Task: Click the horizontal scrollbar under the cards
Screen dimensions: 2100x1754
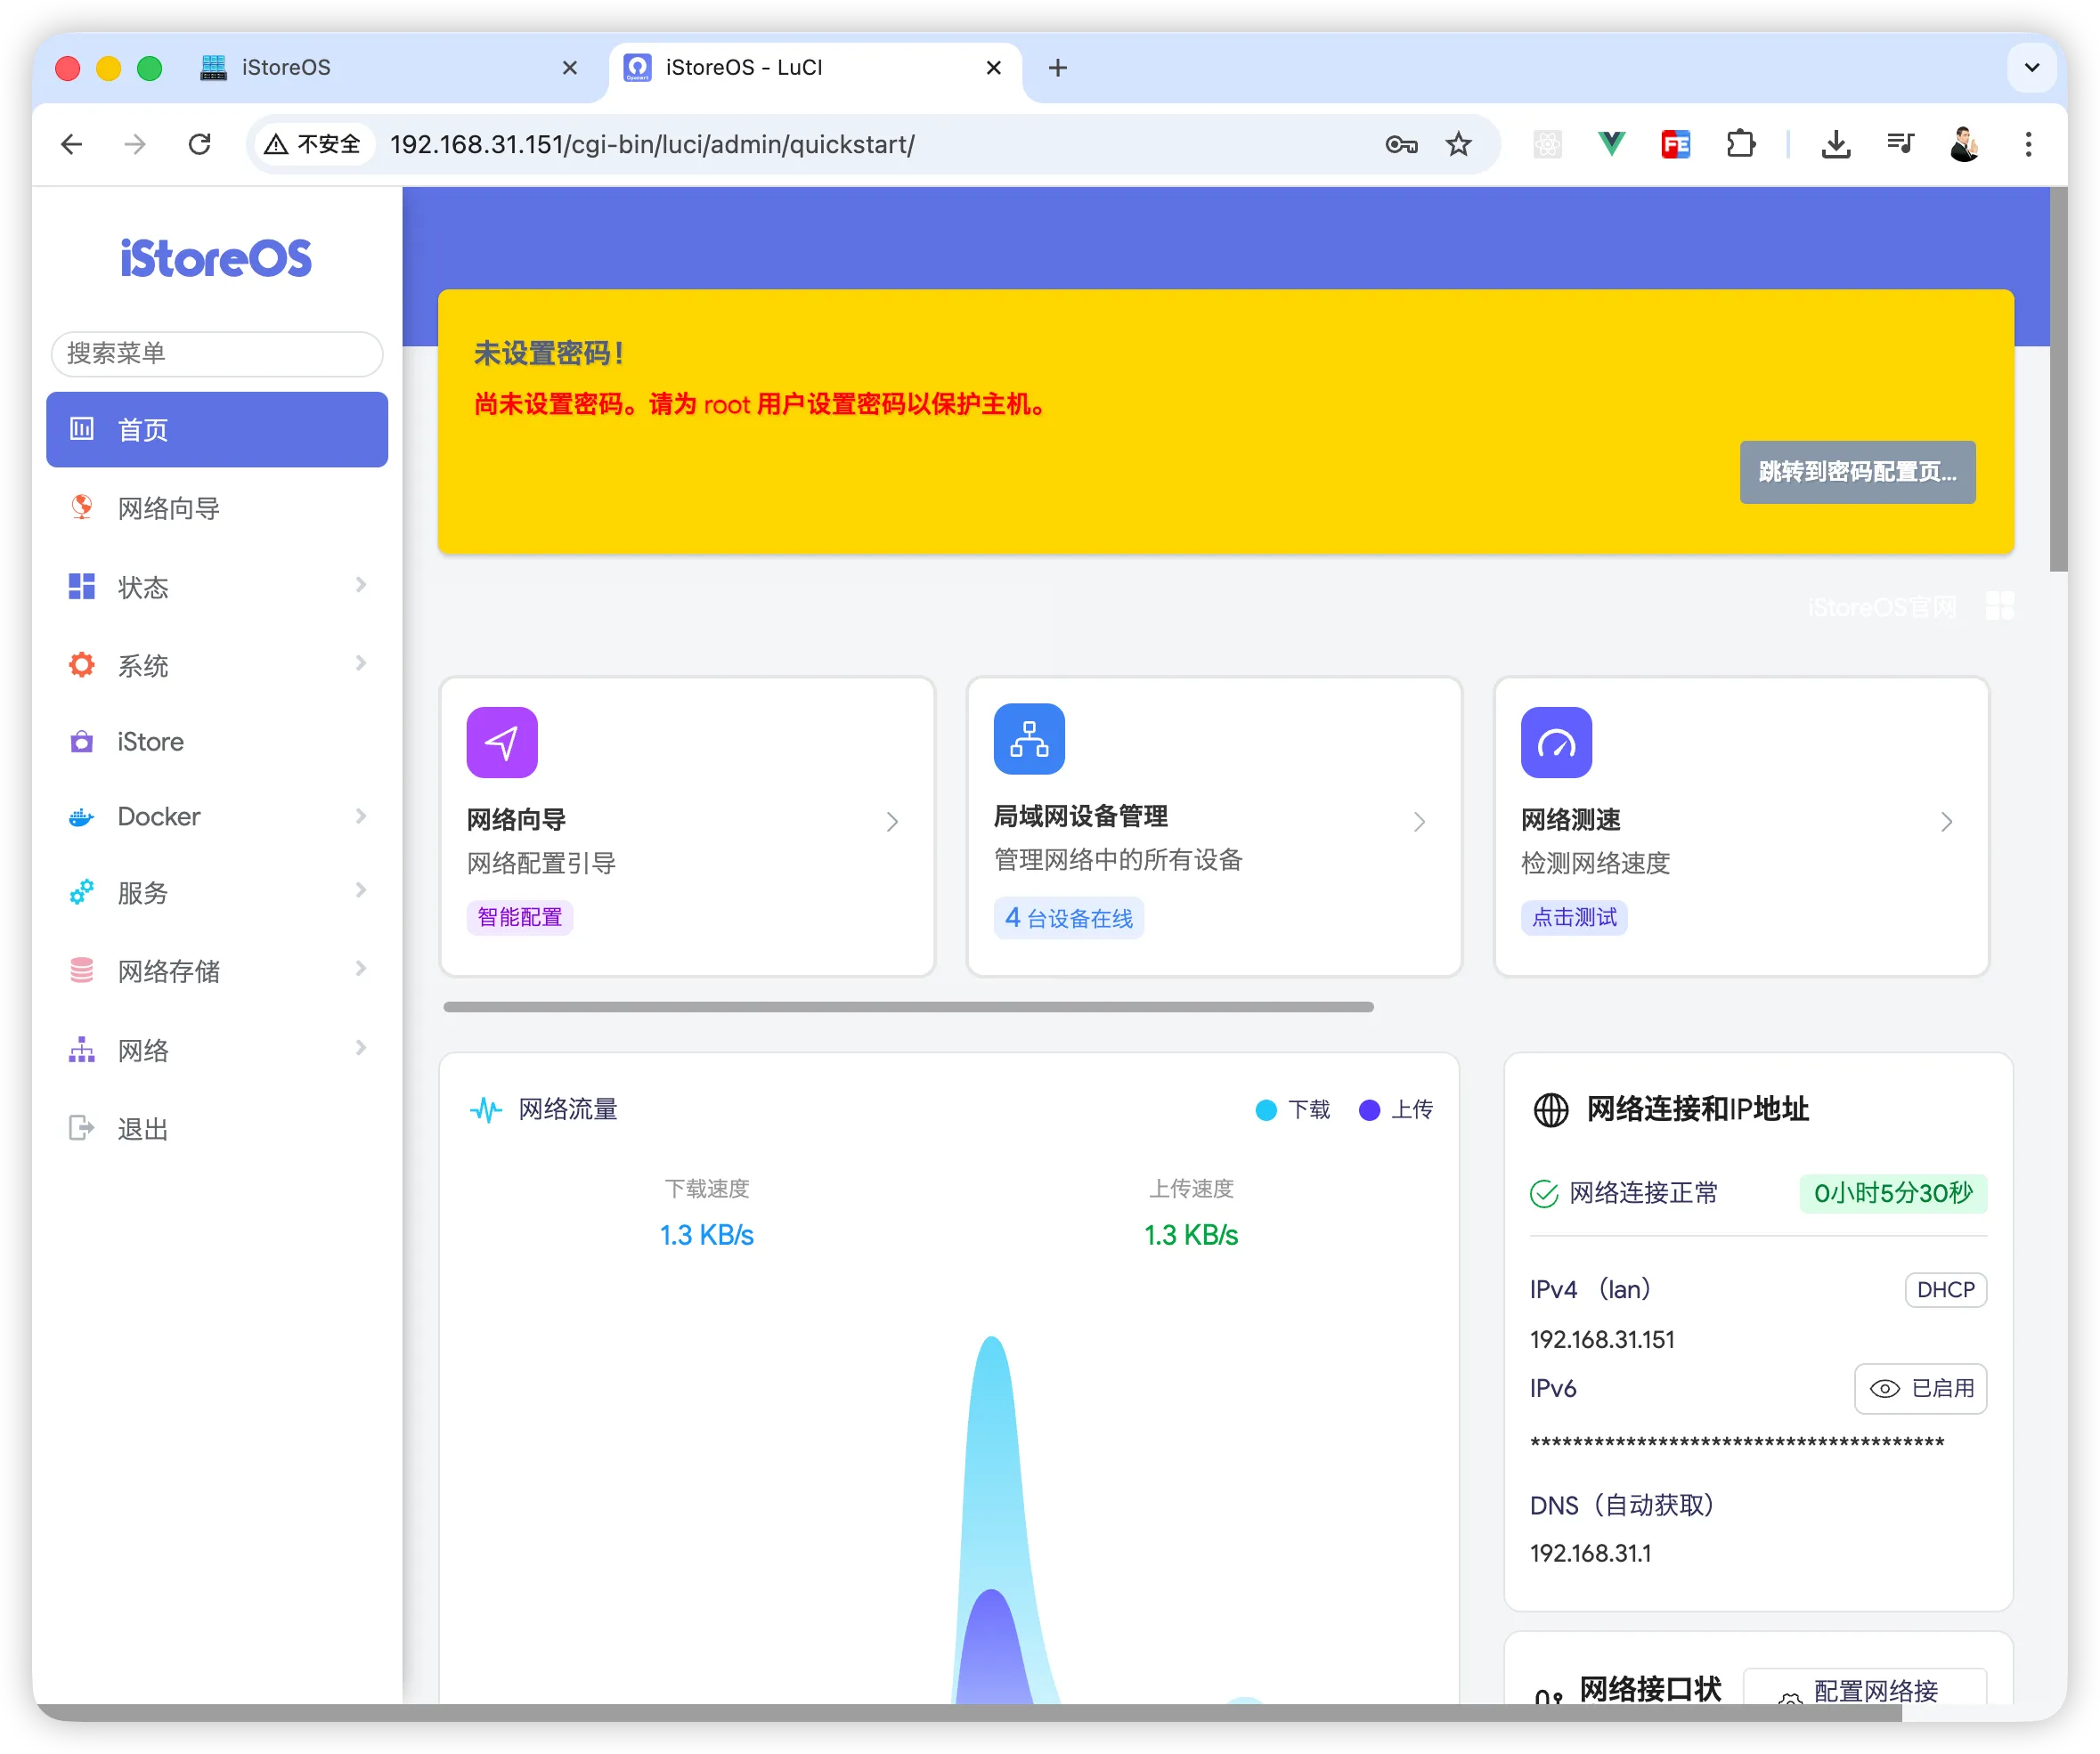Action: (x=908, y=1007)
